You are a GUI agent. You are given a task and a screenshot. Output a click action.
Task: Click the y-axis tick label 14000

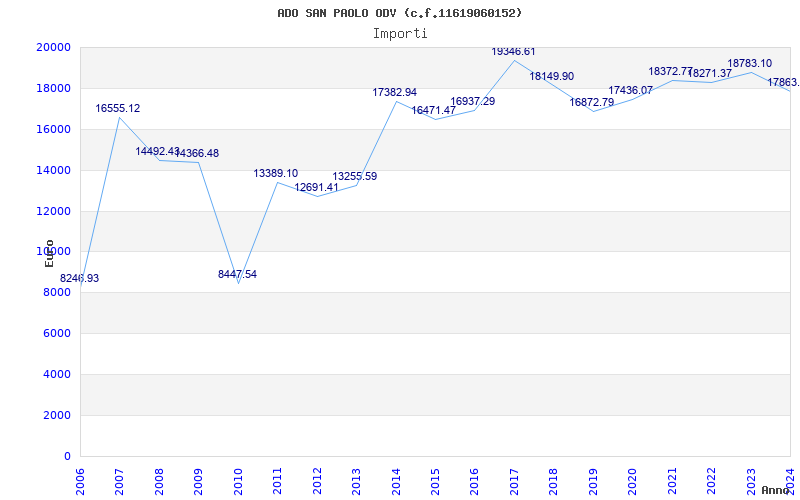pyautogui.click(x=54, y=170)
